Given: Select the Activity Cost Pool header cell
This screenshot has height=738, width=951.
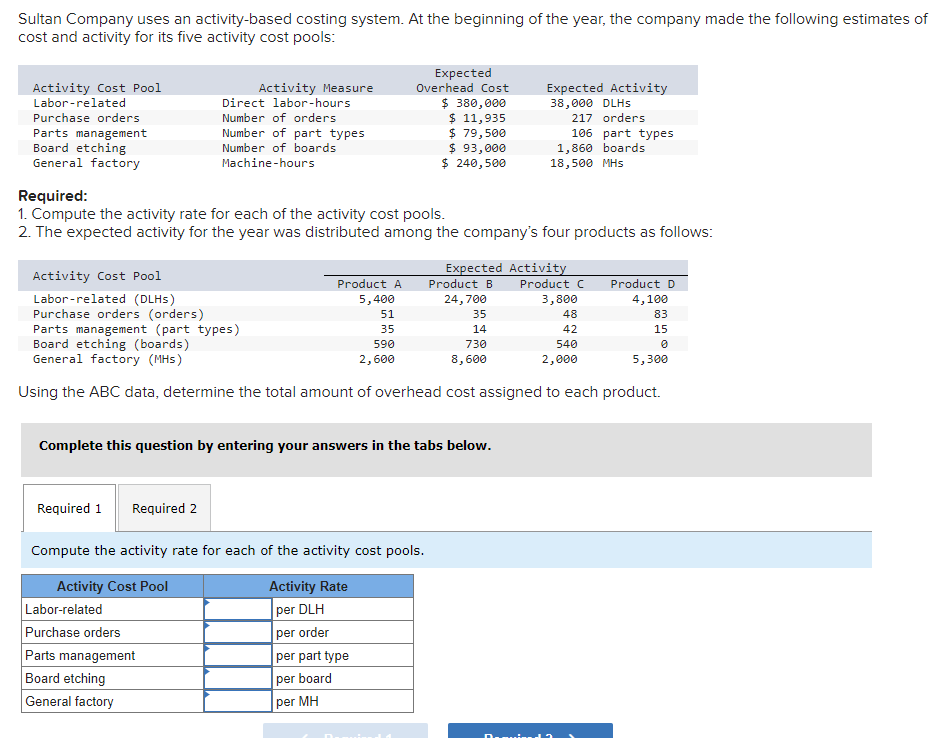Looking at the screenshot, I should [111, 586].
